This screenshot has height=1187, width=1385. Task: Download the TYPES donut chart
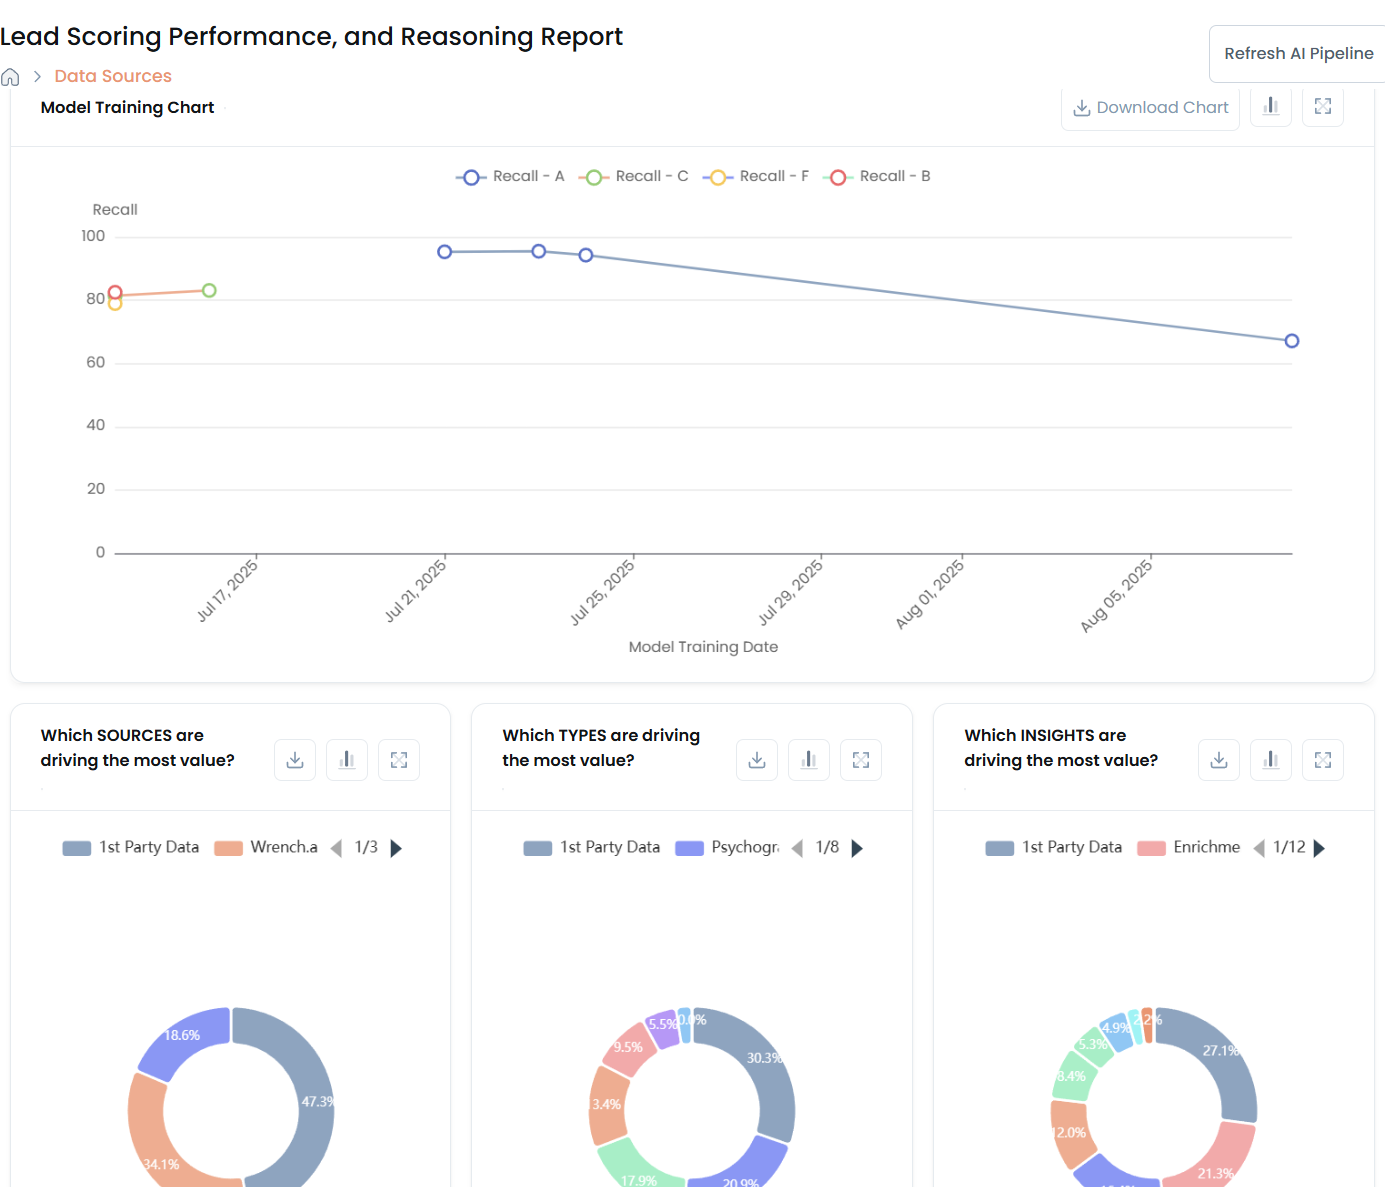[x=757, y=760]
